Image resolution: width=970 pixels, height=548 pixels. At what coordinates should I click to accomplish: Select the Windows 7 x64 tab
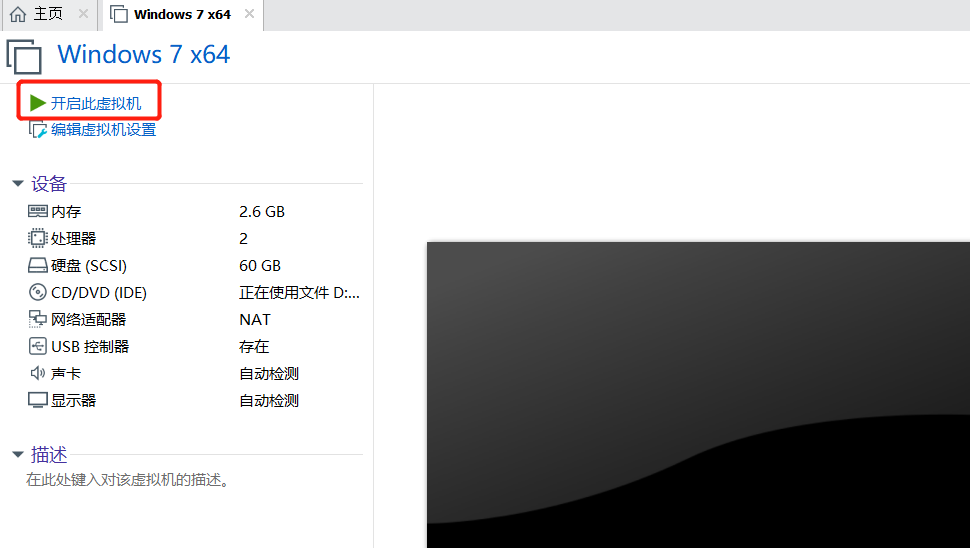(182, 14)
